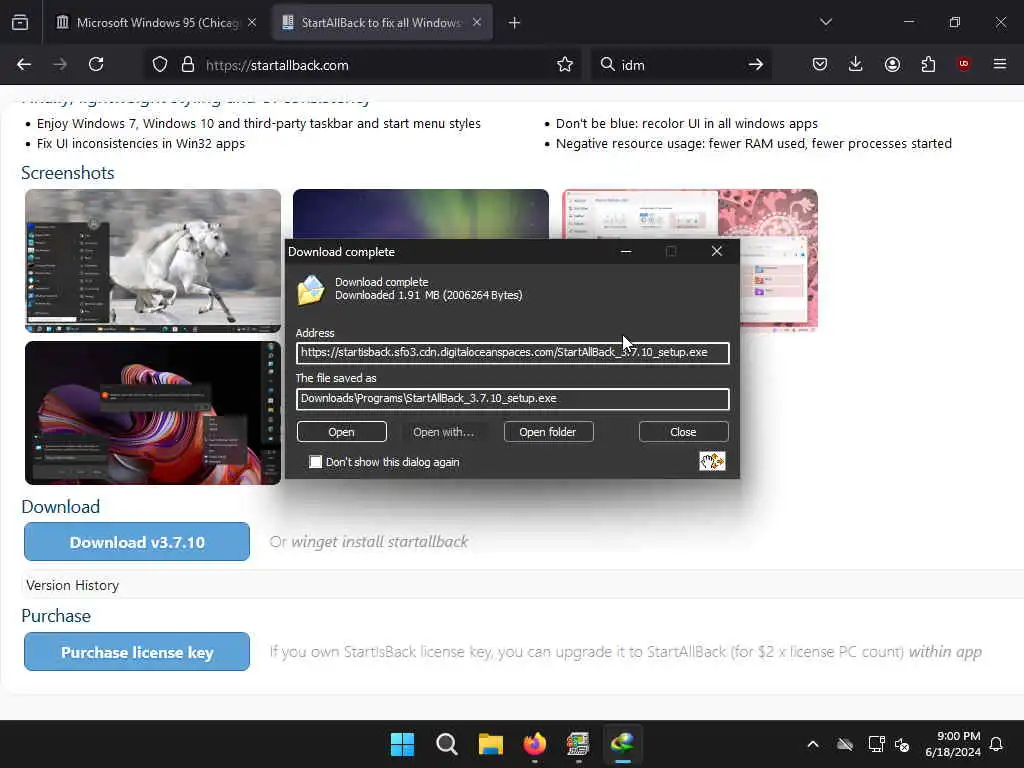Reload the startallback.com page

point(96,64)
